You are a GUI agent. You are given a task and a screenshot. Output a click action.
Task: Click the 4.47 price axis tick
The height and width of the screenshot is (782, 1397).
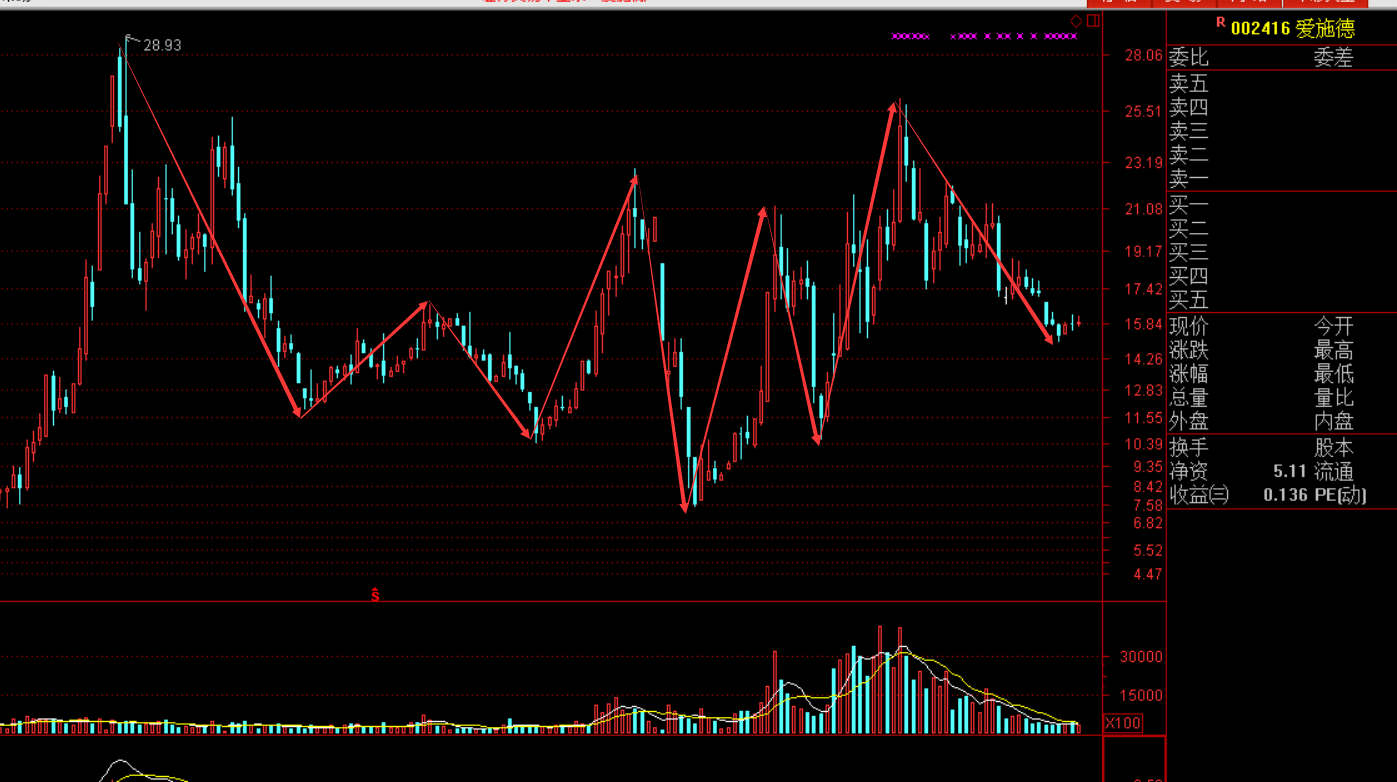[1147, 574]
